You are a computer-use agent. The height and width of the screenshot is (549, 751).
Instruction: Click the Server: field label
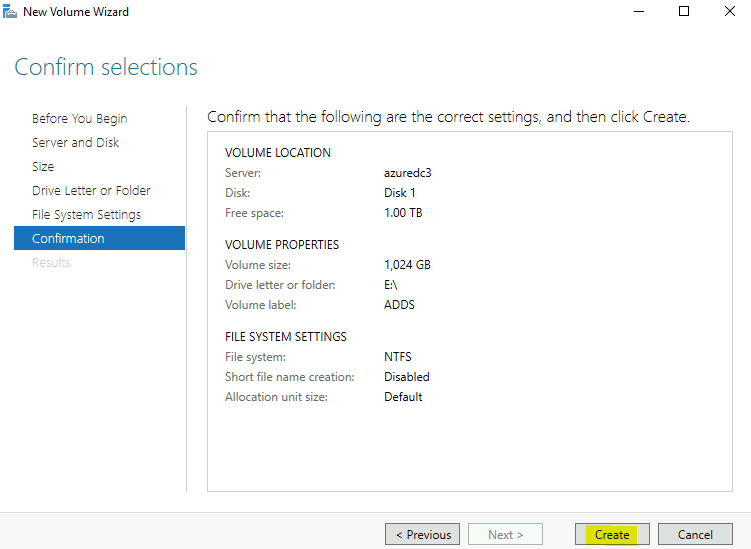pyautogui.click(x=243, y=172)
